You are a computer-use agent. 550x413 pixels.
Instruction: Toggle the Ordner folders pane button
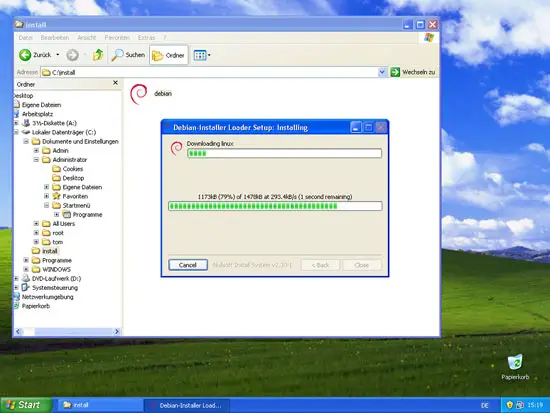[x=169, y=55]
